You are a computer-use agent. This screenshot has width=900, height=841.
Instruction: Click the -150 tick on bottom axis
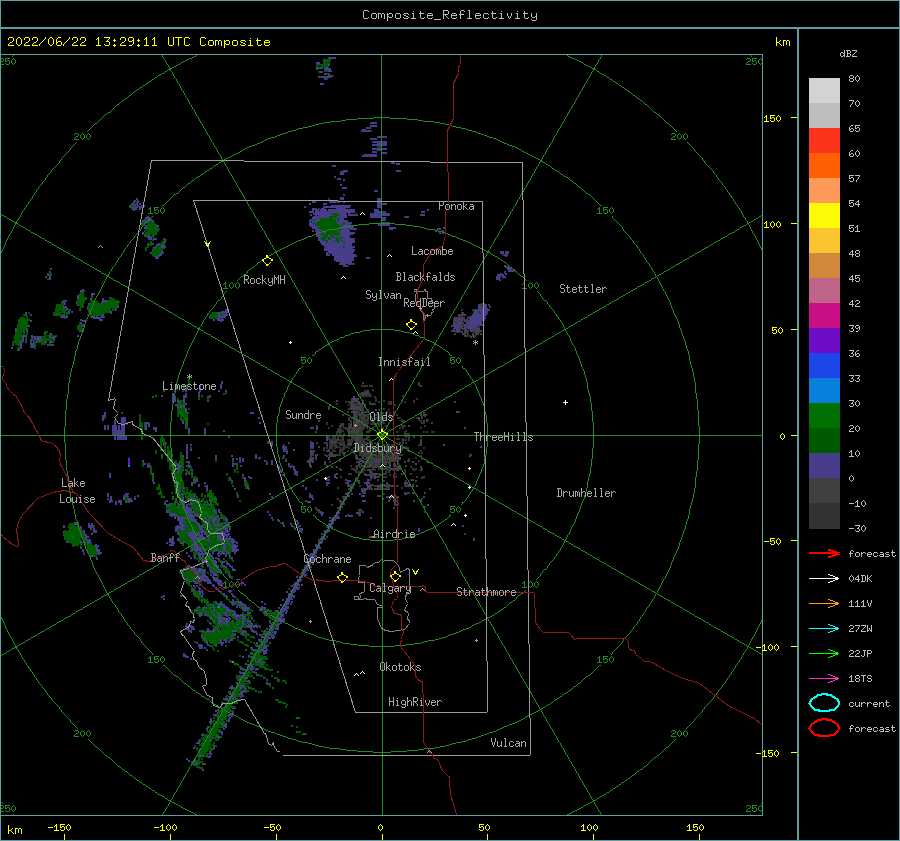[59, 827]
